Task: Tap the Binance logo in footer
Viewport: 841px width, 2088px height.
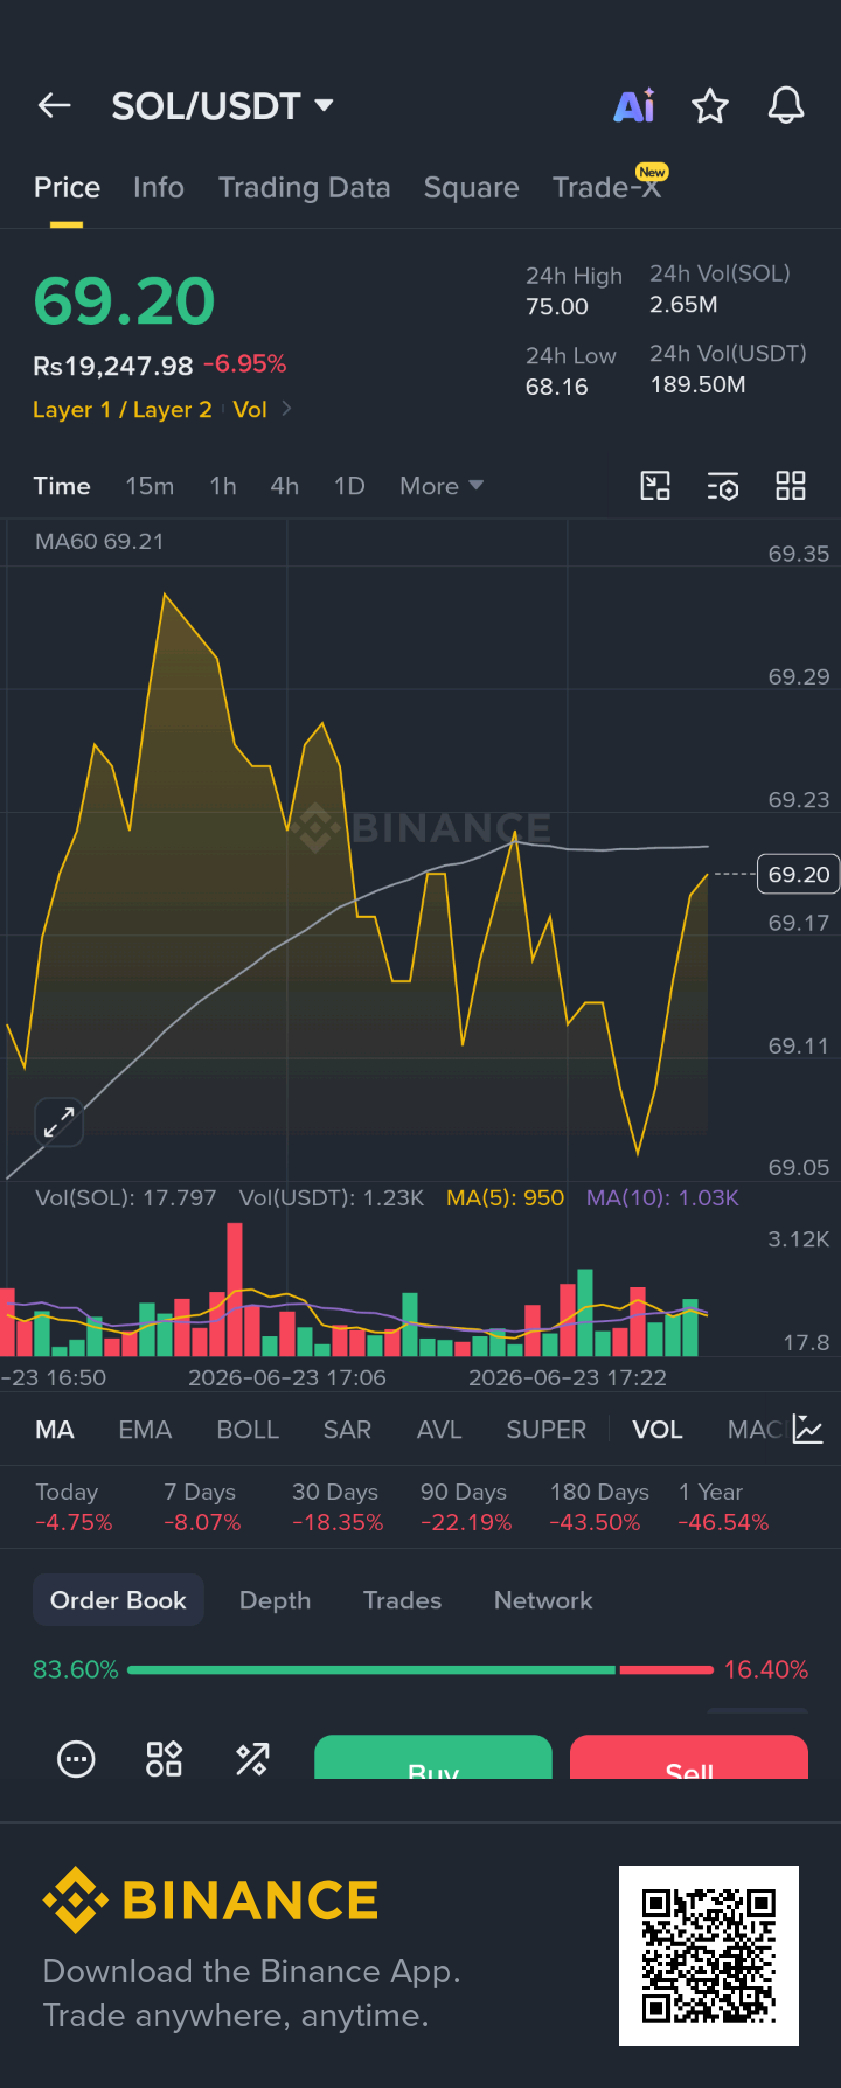Action: (210, 1900)
